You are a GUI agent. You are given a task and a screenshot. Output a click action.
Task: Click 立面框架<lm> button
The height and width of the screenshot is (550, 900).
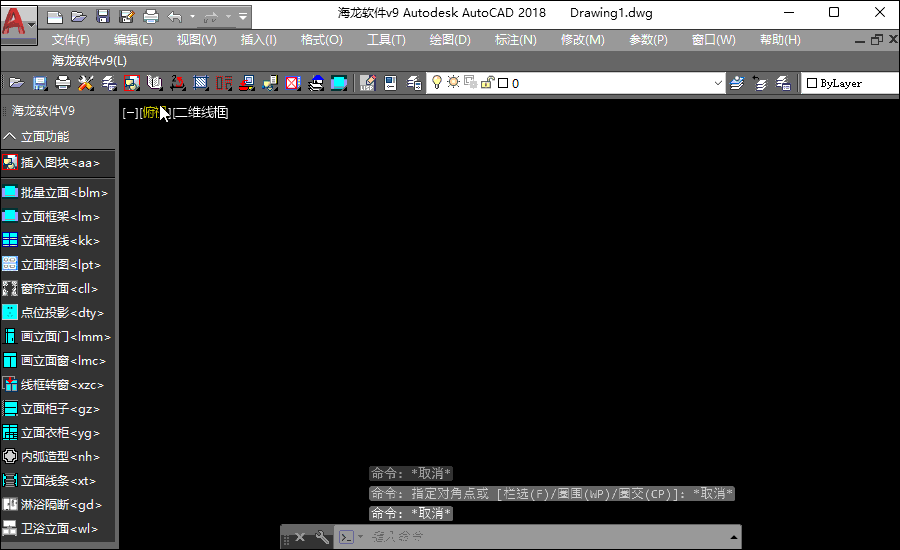57,216
